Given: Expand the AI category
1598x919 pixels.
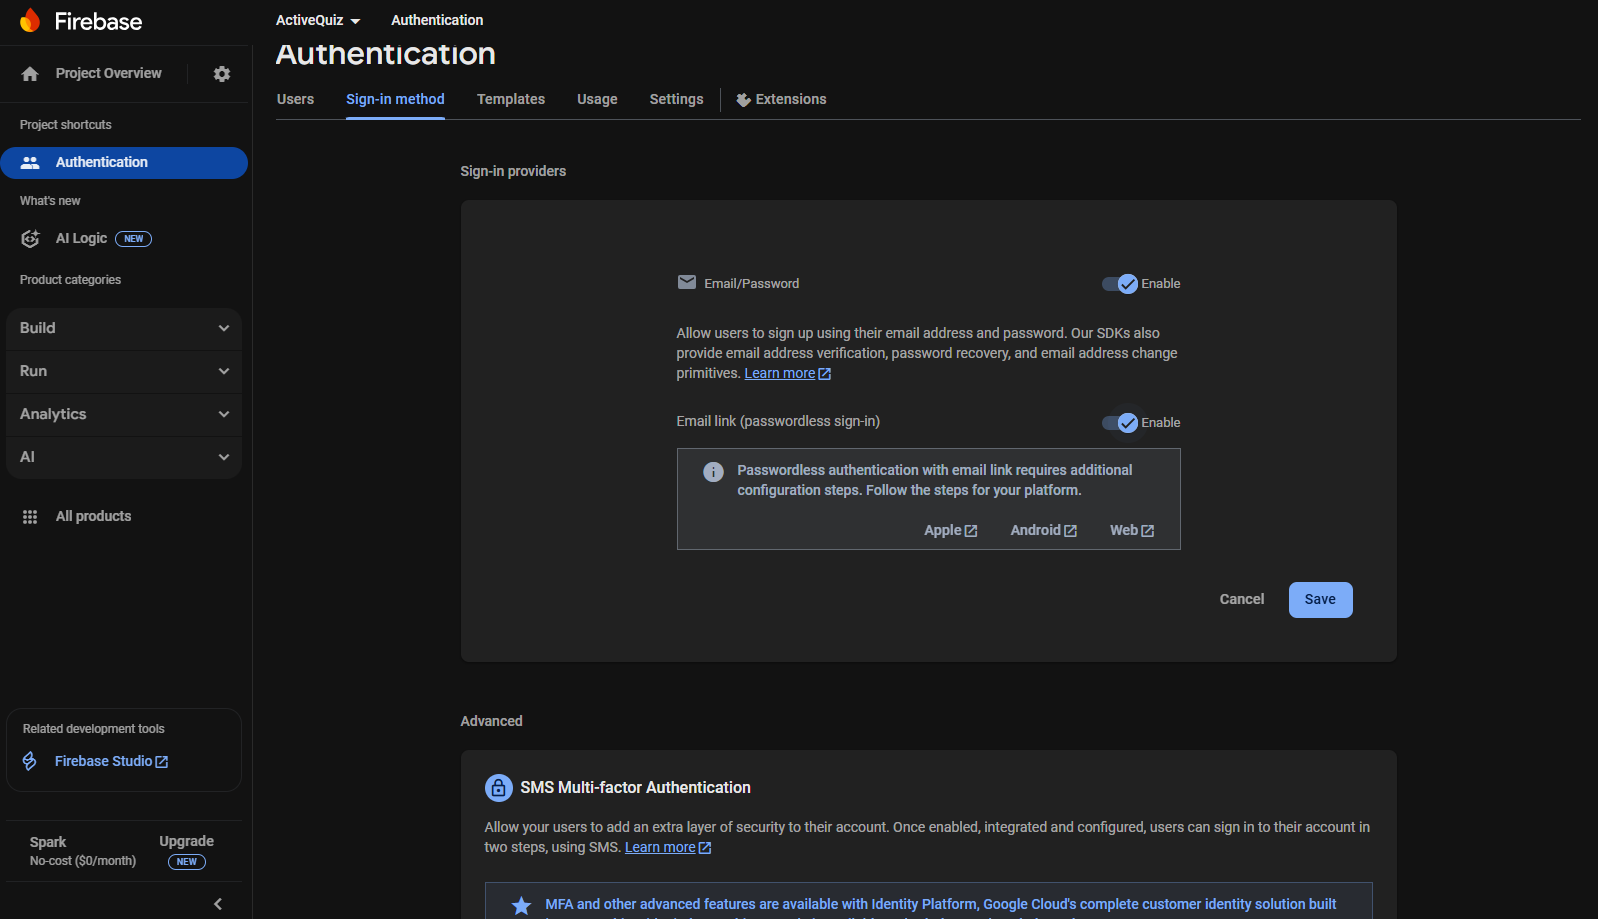Looking at the screenshot, I should [x=124, y=457].
